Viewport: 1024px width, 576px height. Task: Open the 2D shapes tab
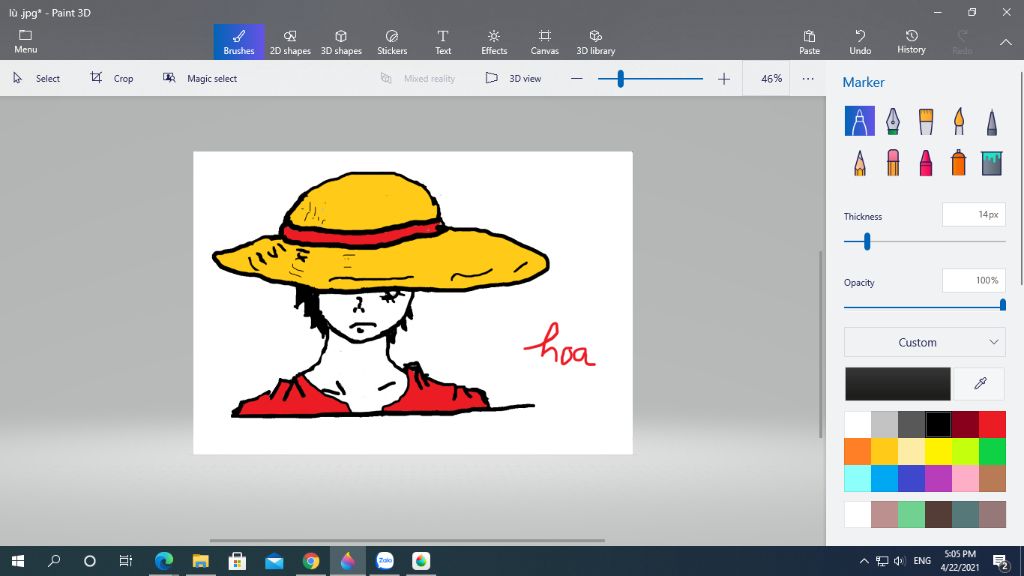pos(290,42)
